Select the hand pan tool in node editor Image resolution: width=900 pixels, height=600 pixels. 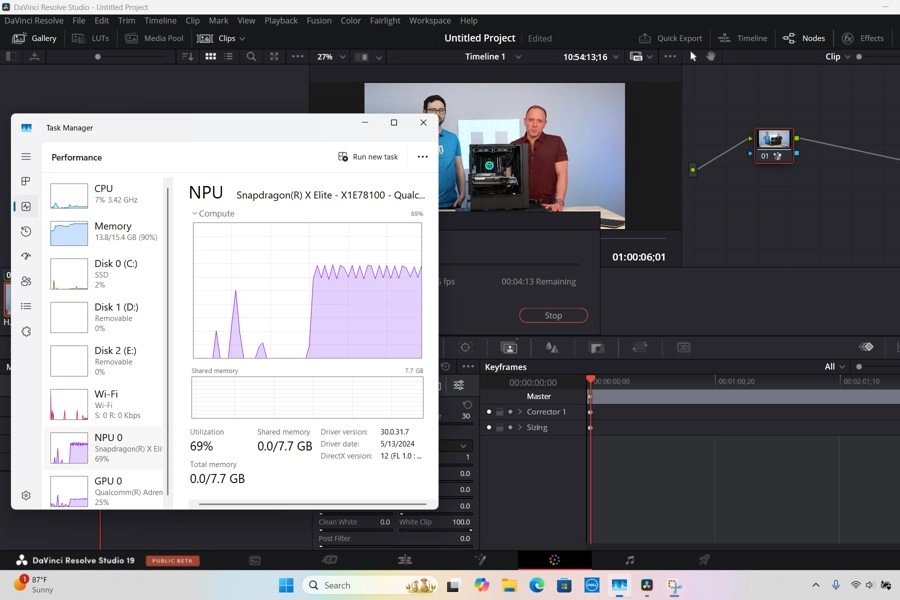[711, 56]
